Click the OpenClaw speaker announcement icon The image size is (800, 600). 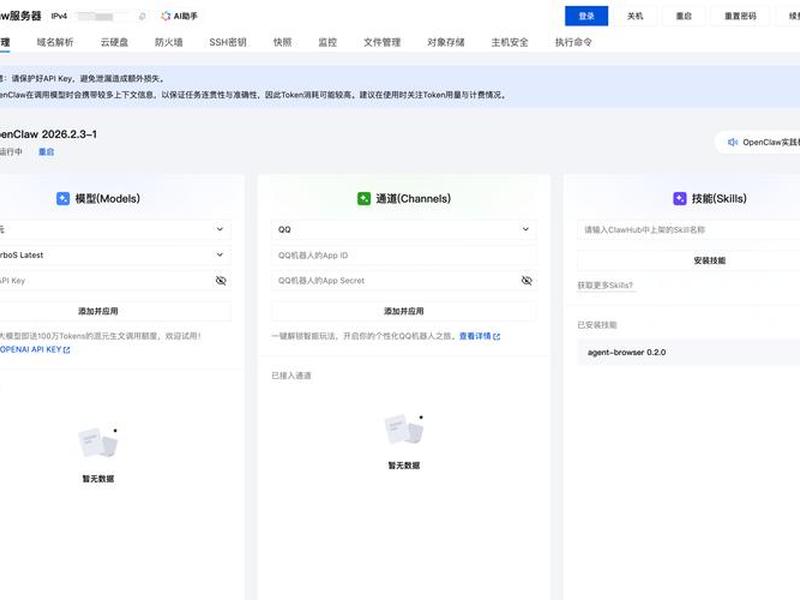pos(733,142)
